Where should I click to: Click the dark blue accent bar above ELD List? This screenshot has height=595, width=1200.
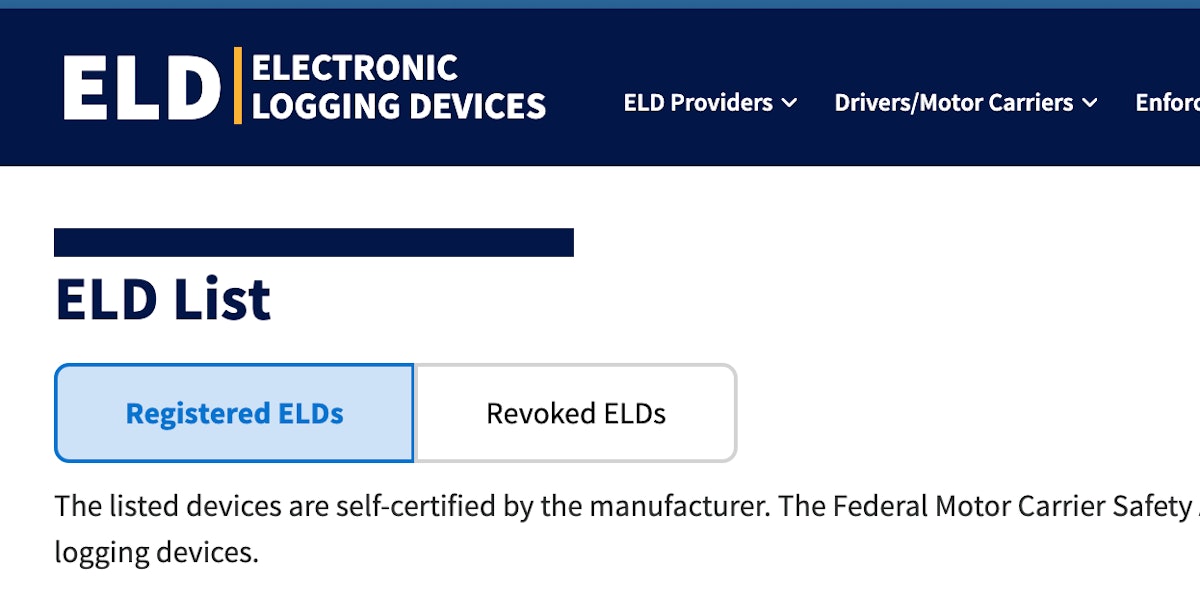coord(315,240)
